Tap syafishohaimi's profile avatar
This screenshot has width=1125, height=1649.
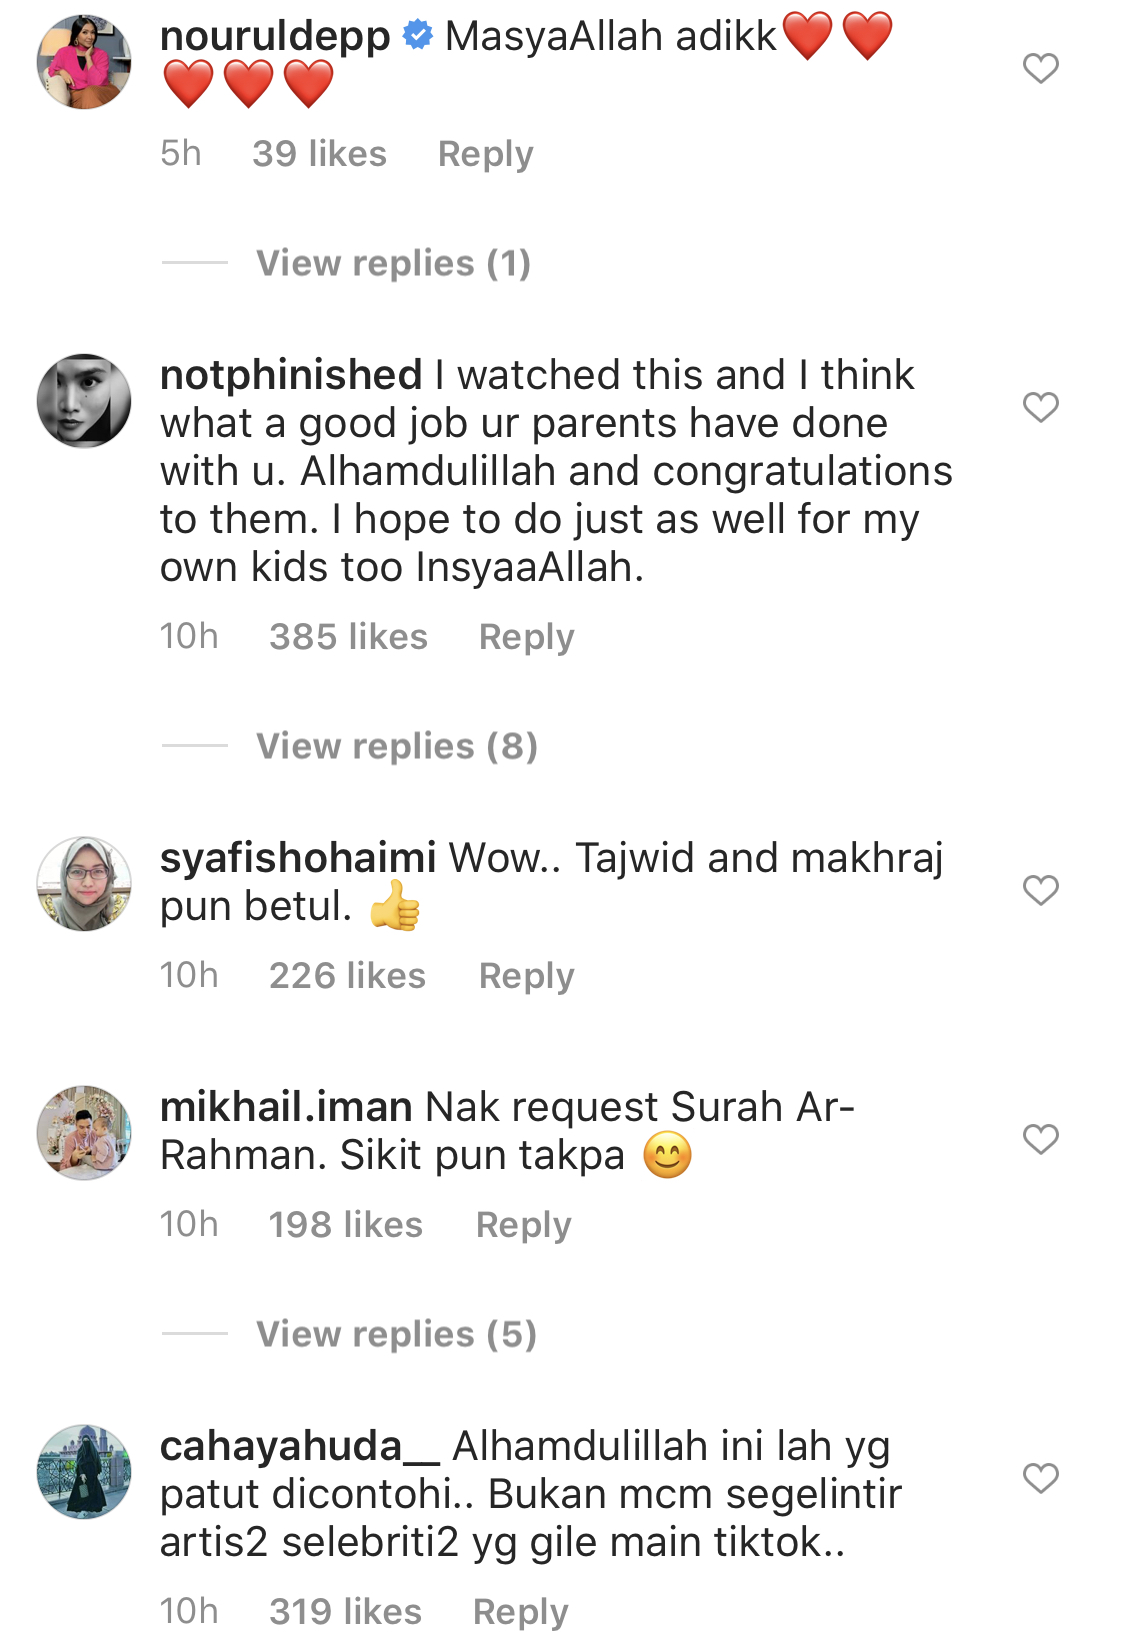[x=84, y=884]
